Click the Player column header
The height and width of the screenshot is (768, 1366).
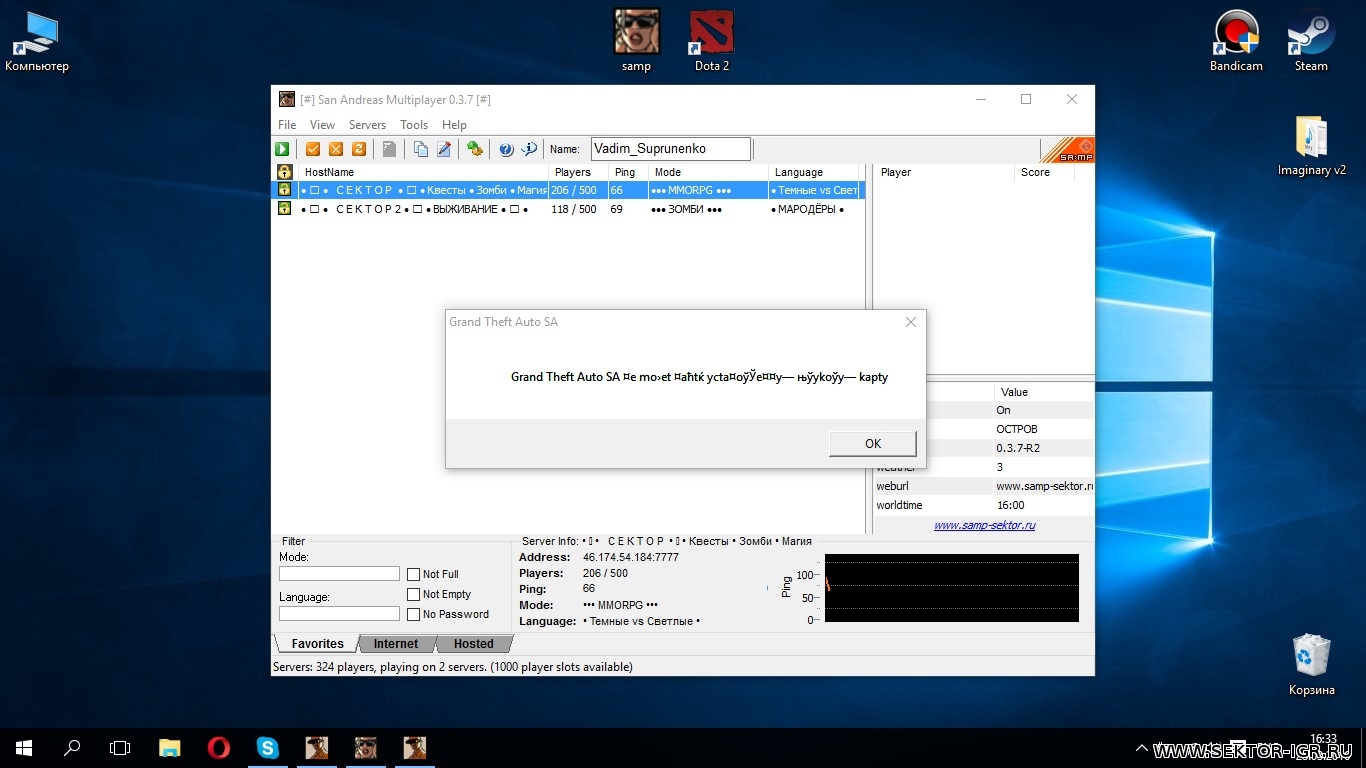[x=944, y=172]
